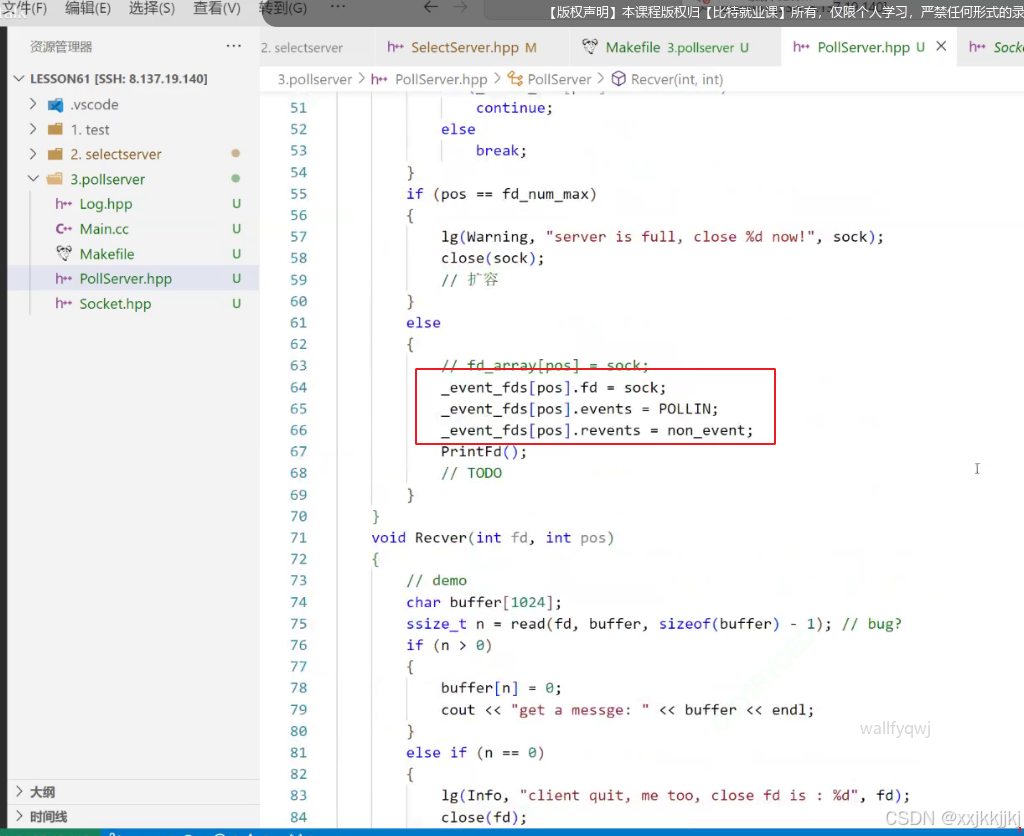Open Main.cc in explorer
The image size is (1024, 836).
[x=104, y=229]
